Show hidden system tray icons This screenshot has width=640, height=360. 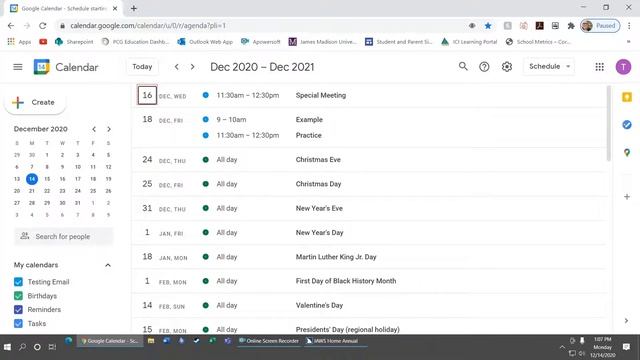click(562, 347)
